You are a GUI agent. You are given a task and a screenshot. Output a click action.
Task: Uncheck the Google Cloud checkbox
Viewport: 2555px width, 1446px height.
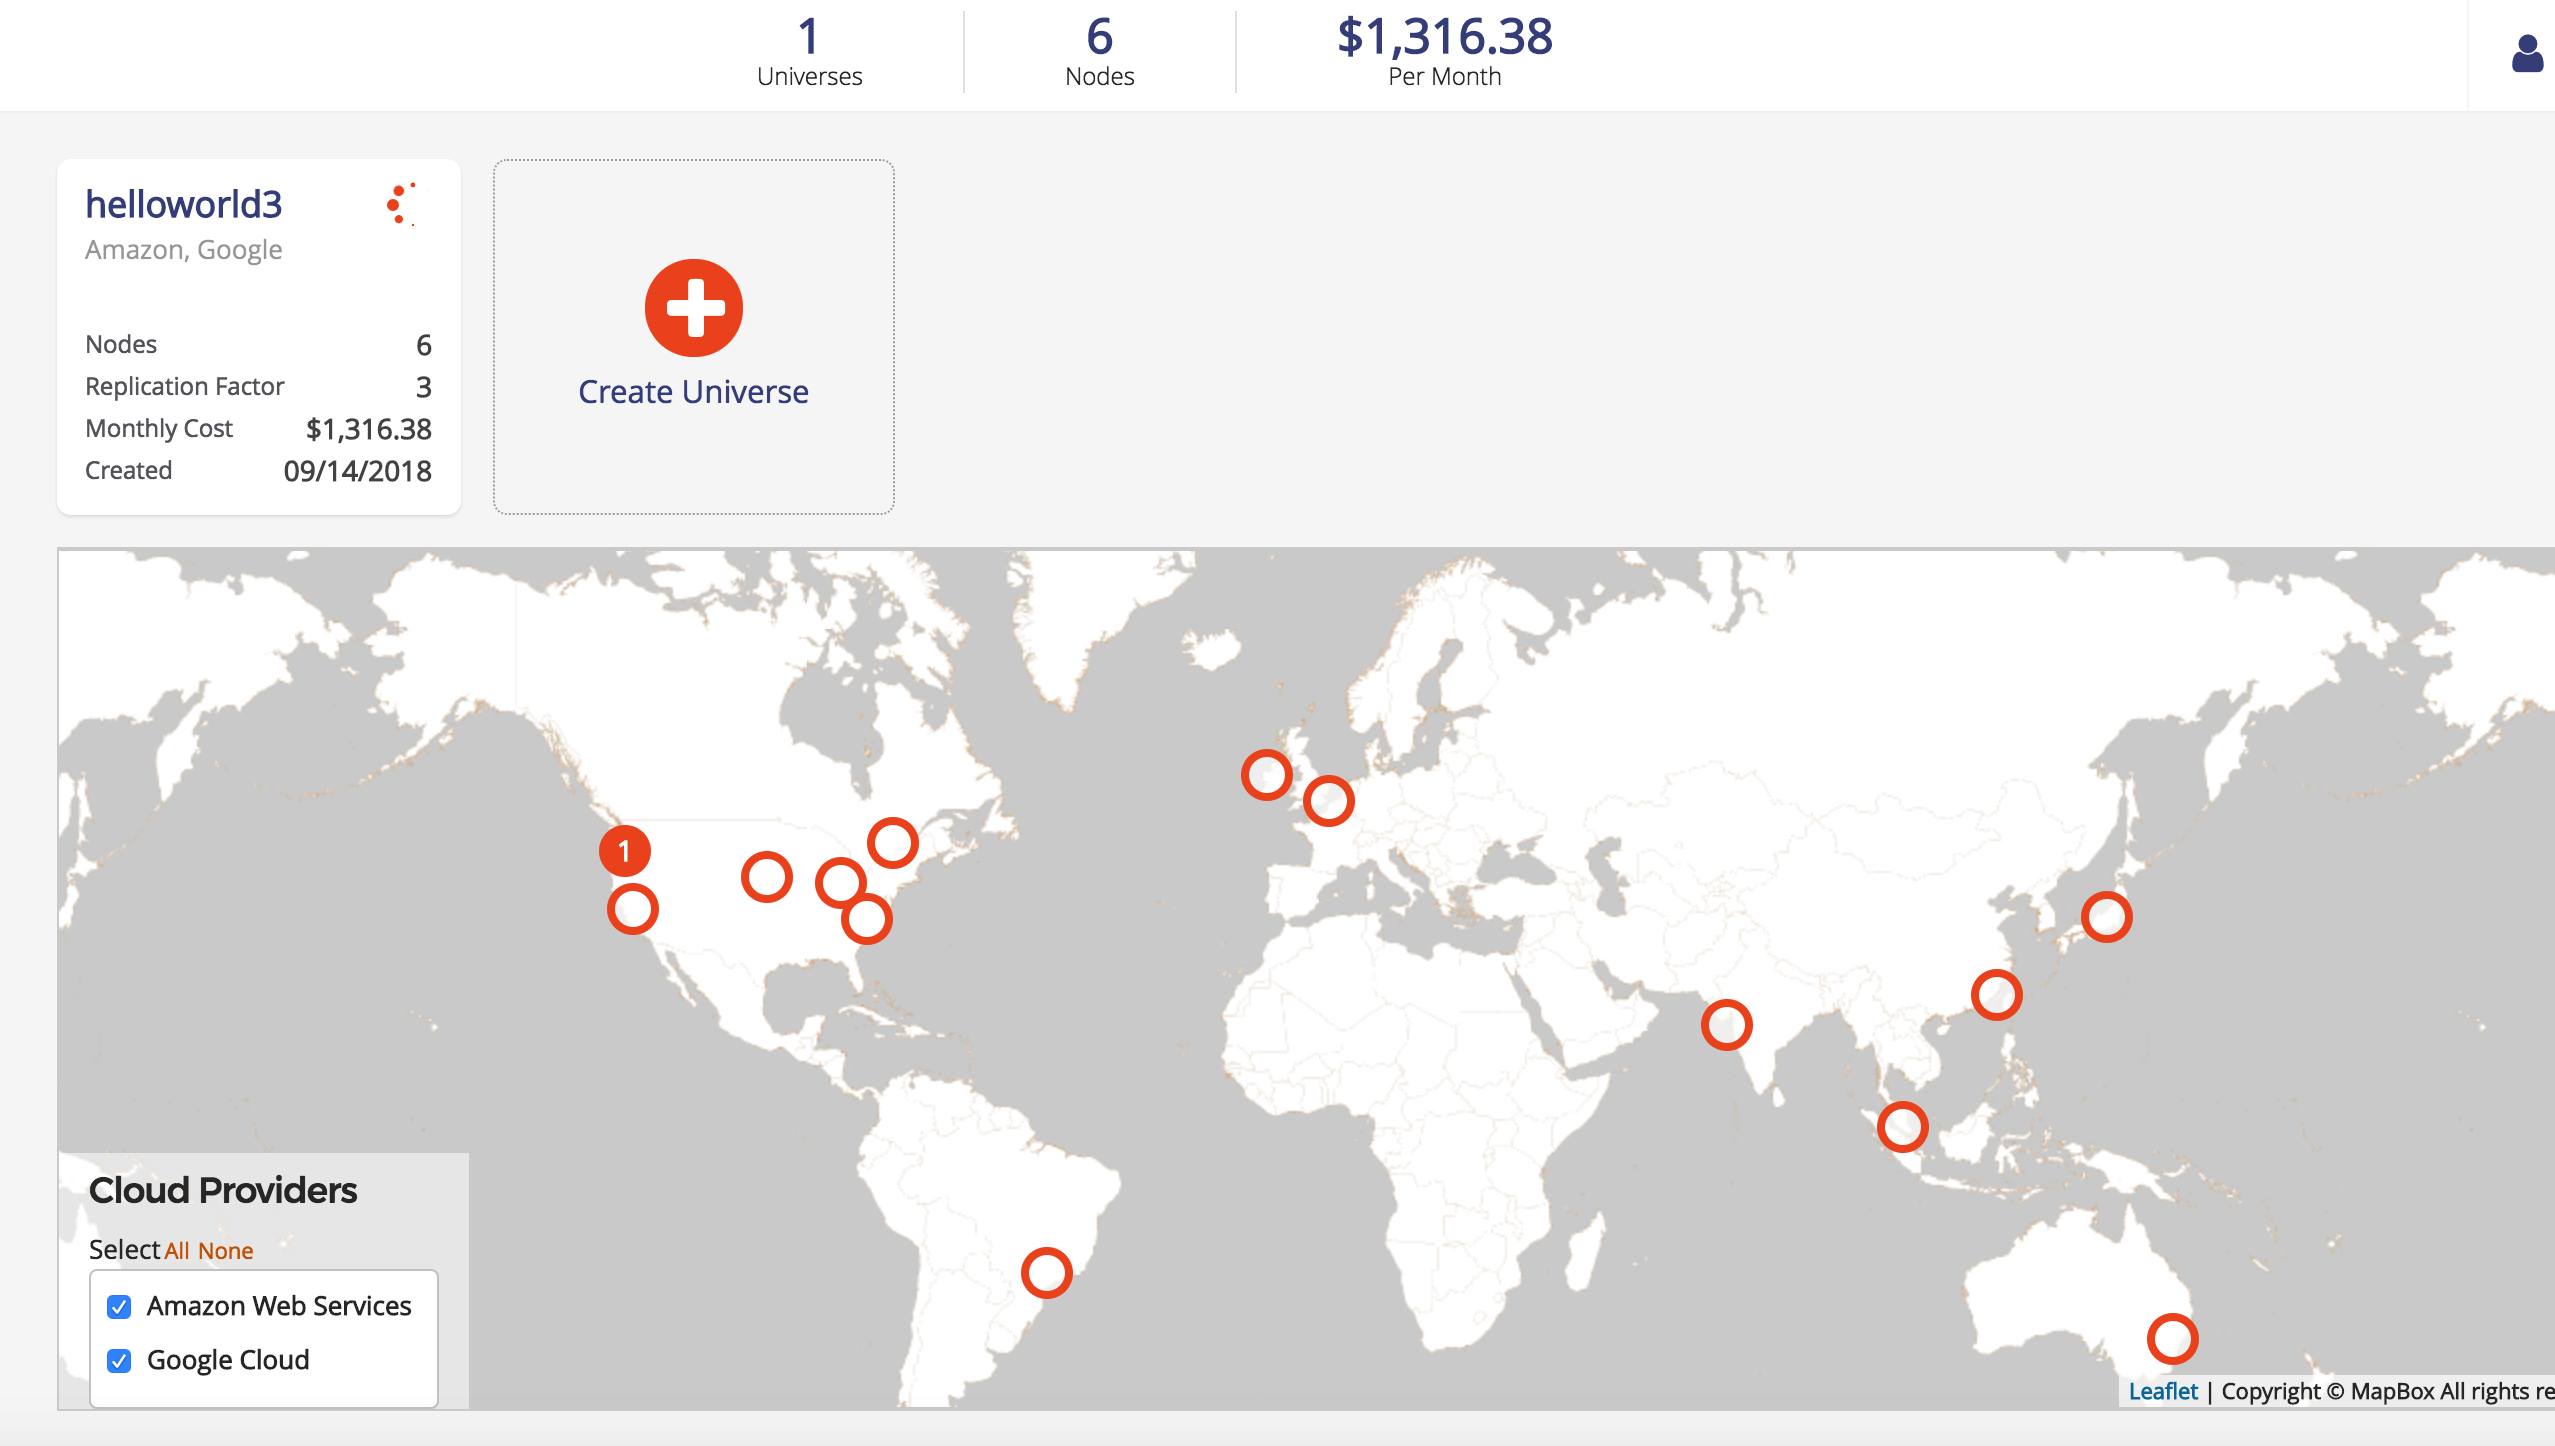(119, 1361)
